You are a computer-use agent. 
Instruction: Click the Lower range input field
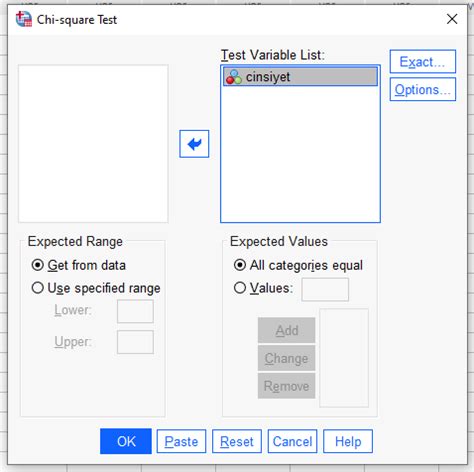(x=135, y=311)
